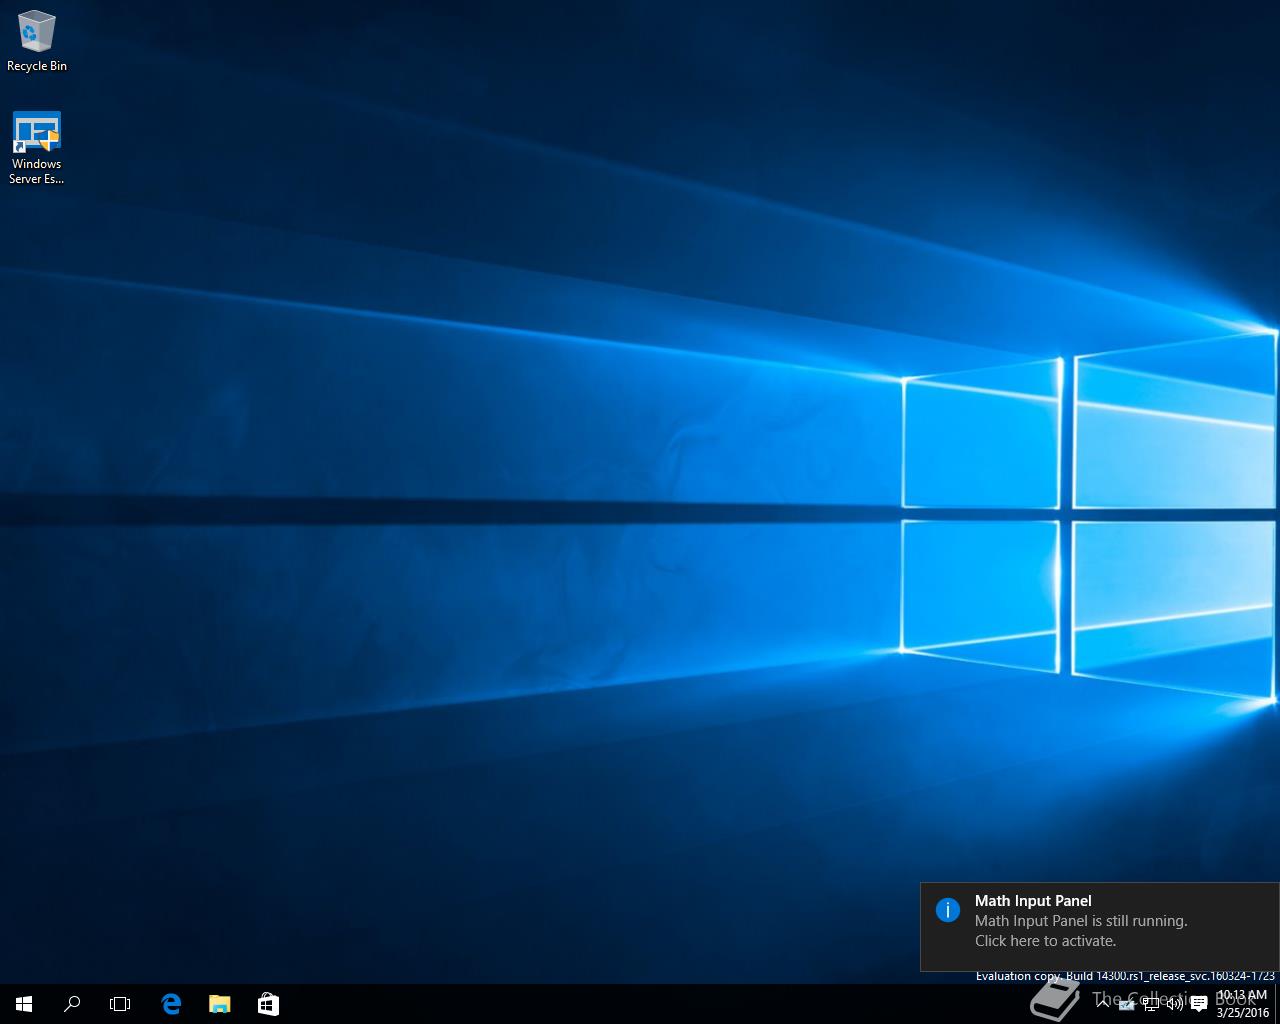The width and height of the screenshot is (1280, 1024).
Task: Open Task View on the taskbar
Action: [x=120, y=1004]
